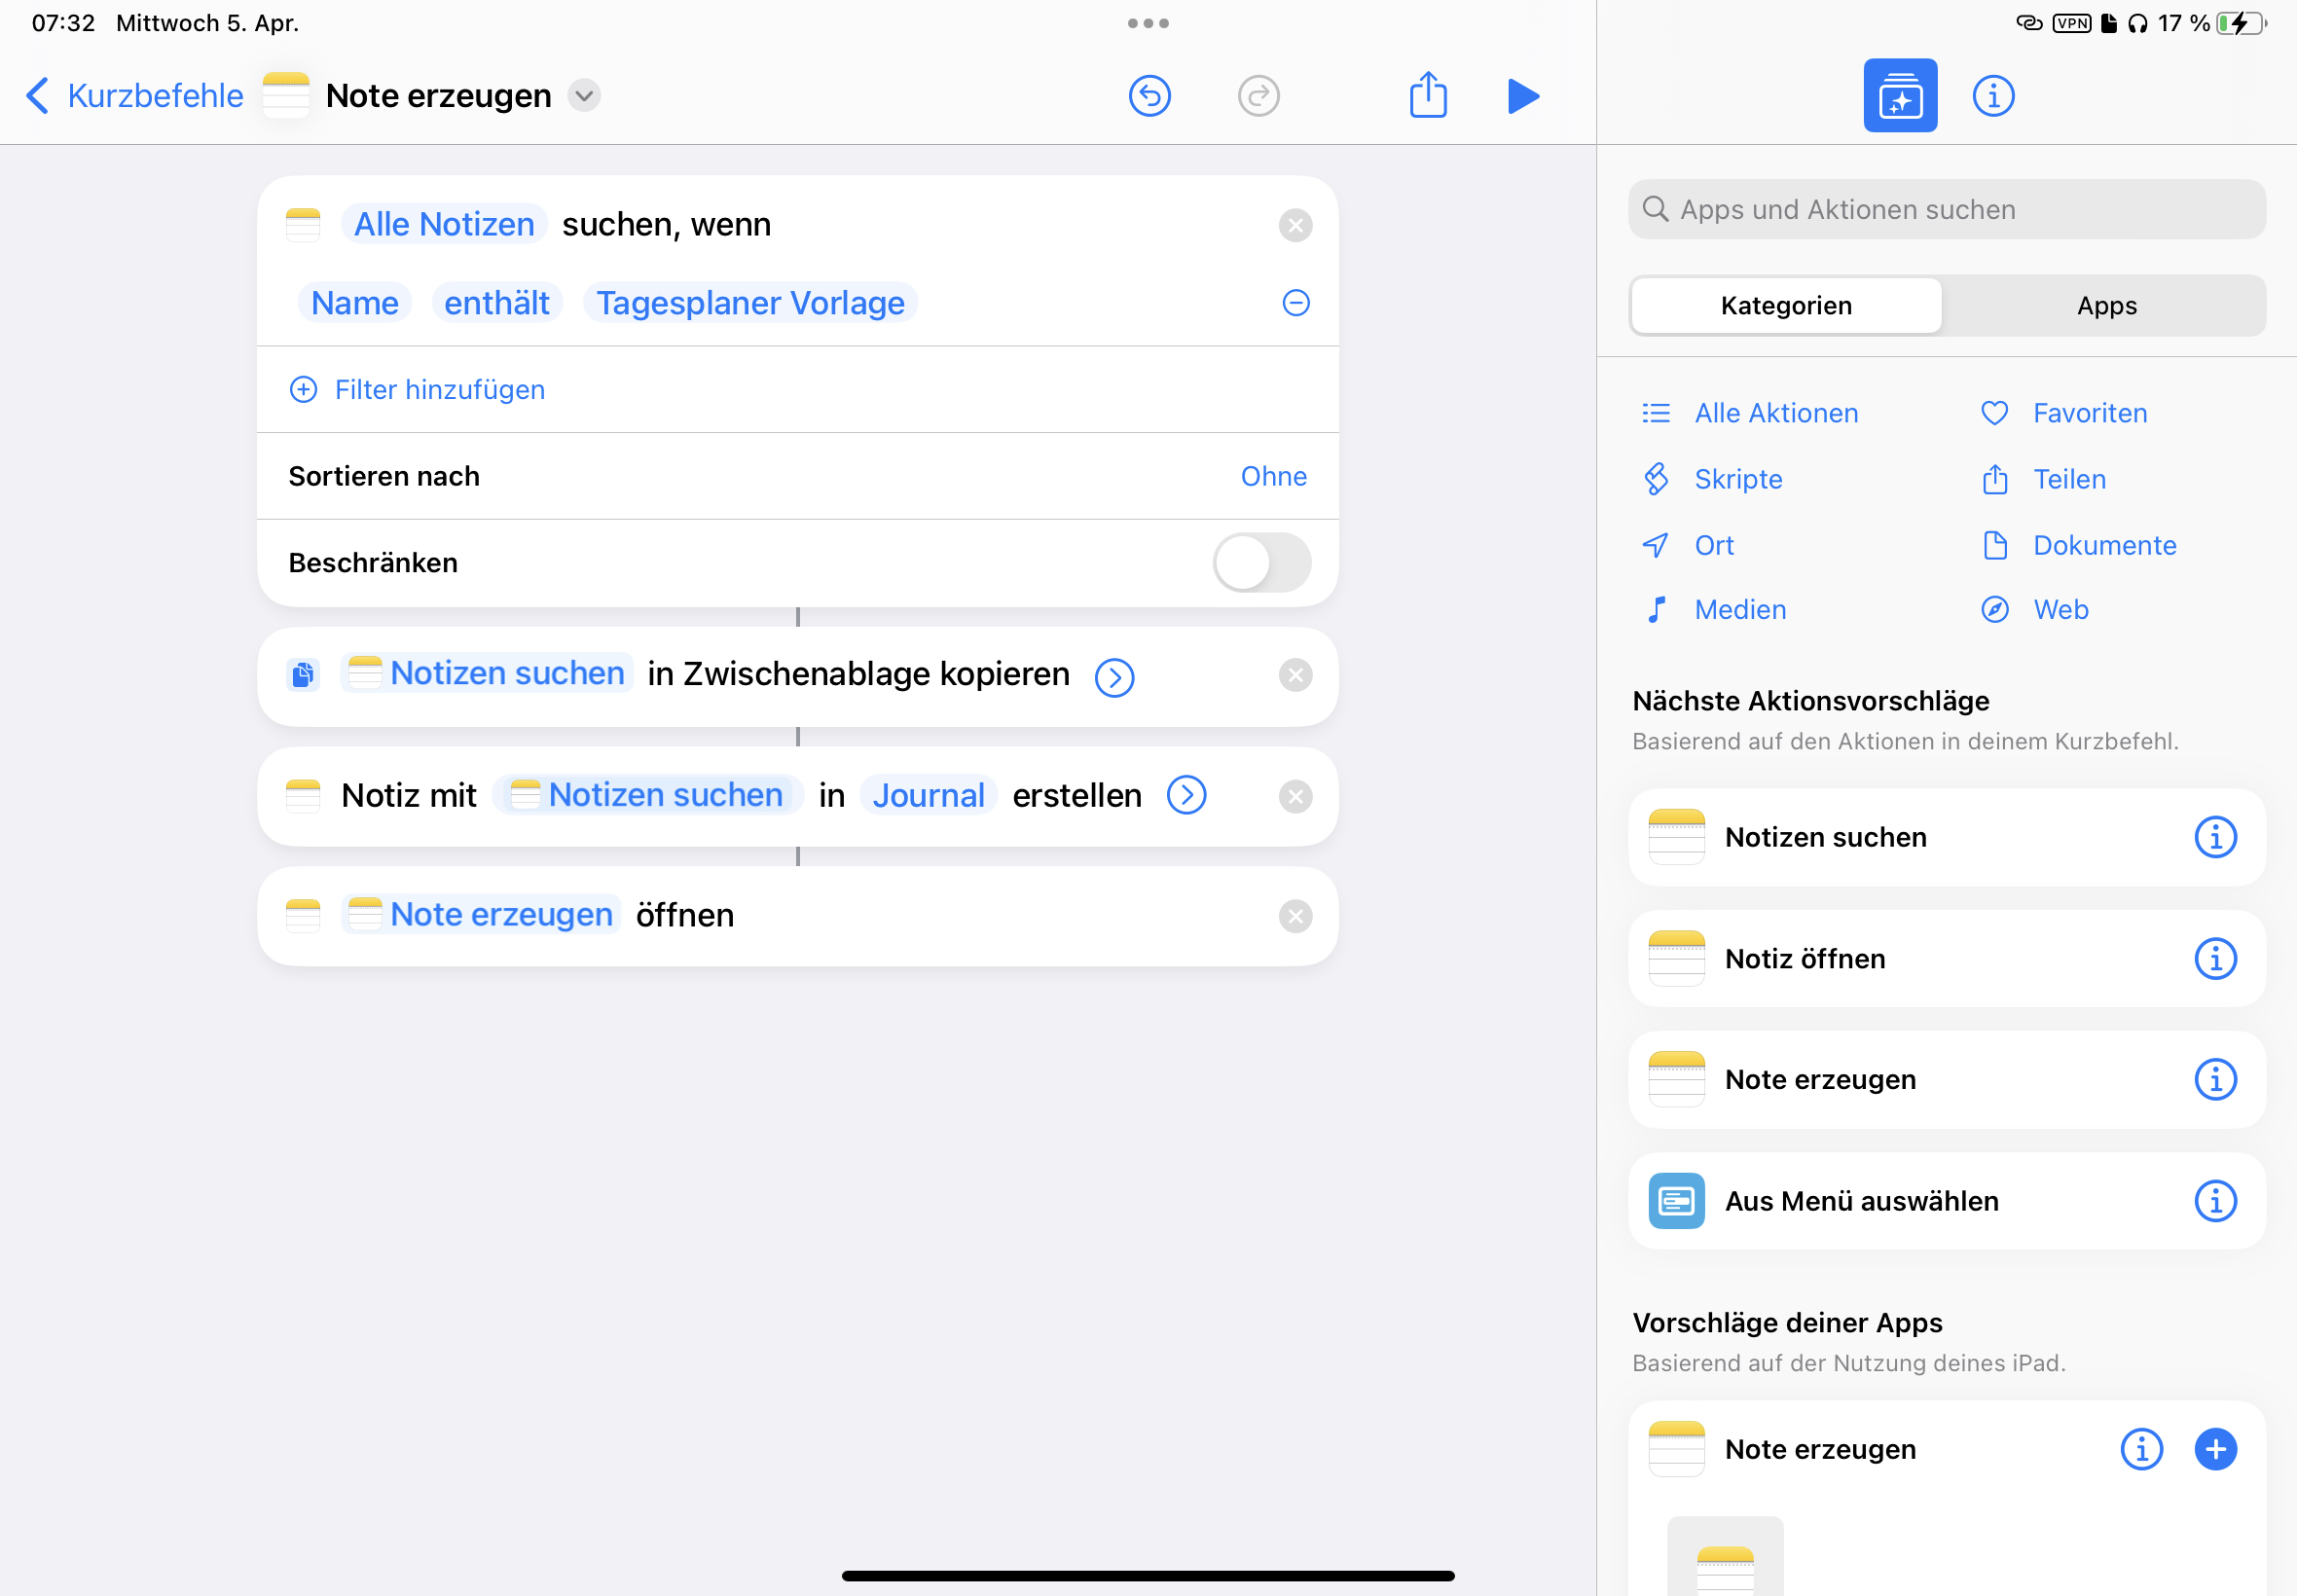This screenshot has height=1596, width=2297.
Task: Expand the Note erzeugen title dropdown chevron
Action: pyautogui.click(x=584, y=96)
